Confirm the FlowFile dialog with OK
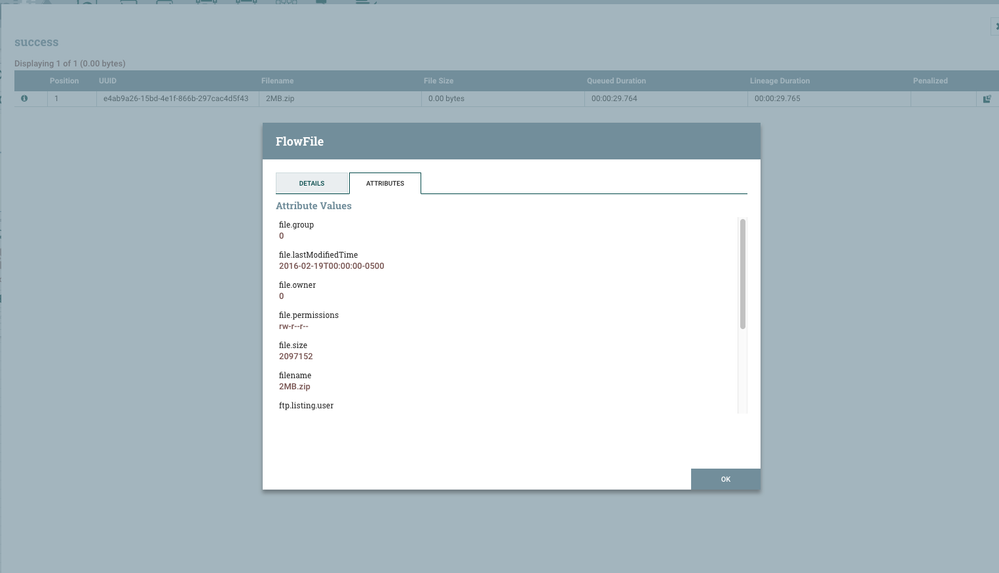Image resolution: width=999 pixels, height=573 pixels. pyautogui.click(x=726, y=479)
